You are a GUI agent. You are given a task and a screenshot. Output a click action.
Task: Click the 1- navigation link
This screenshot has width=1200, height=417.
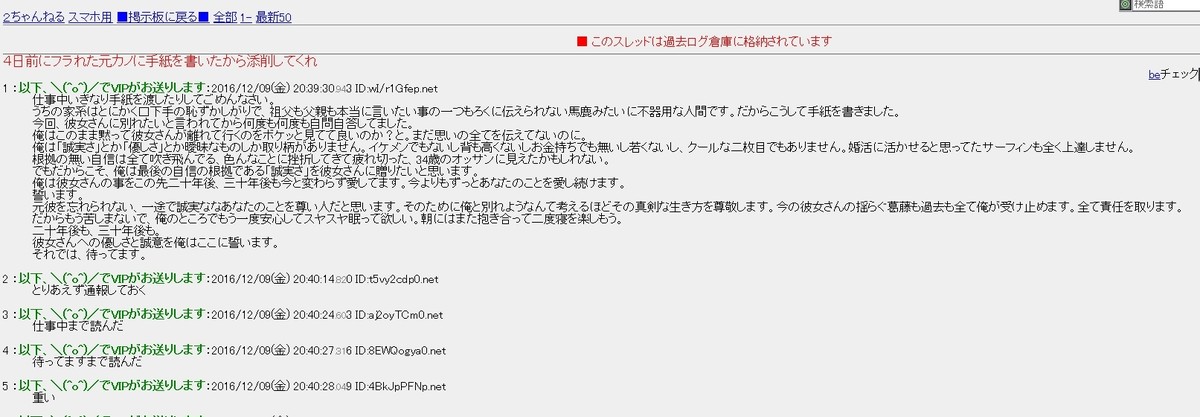[x=248, y=18]
